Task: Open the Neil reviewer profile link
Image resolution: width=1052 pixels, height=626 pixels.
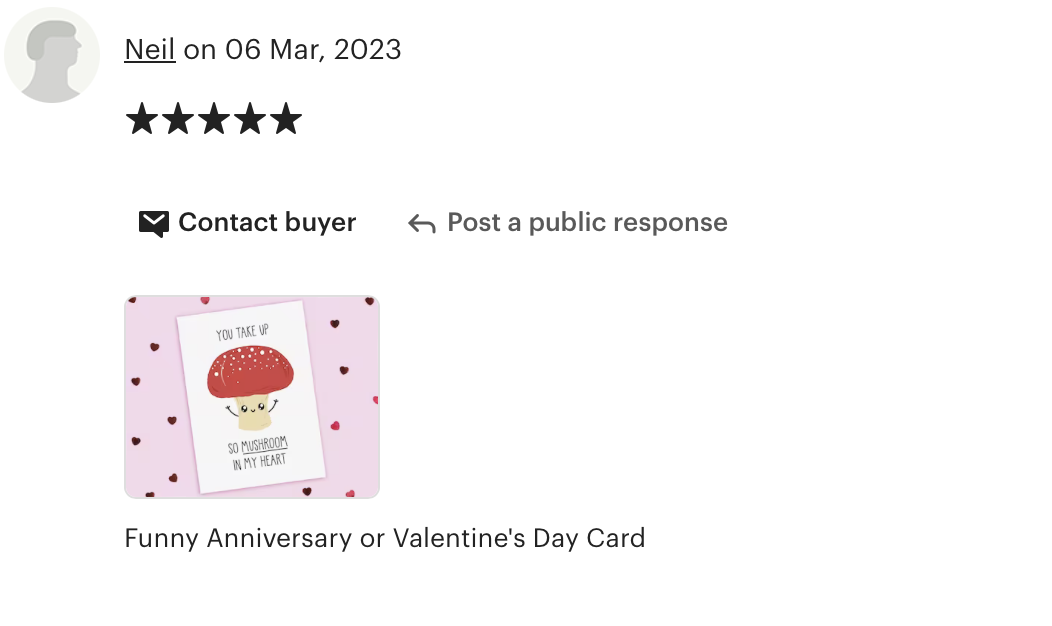Action: pyautogui.click(x=150, y=50)
